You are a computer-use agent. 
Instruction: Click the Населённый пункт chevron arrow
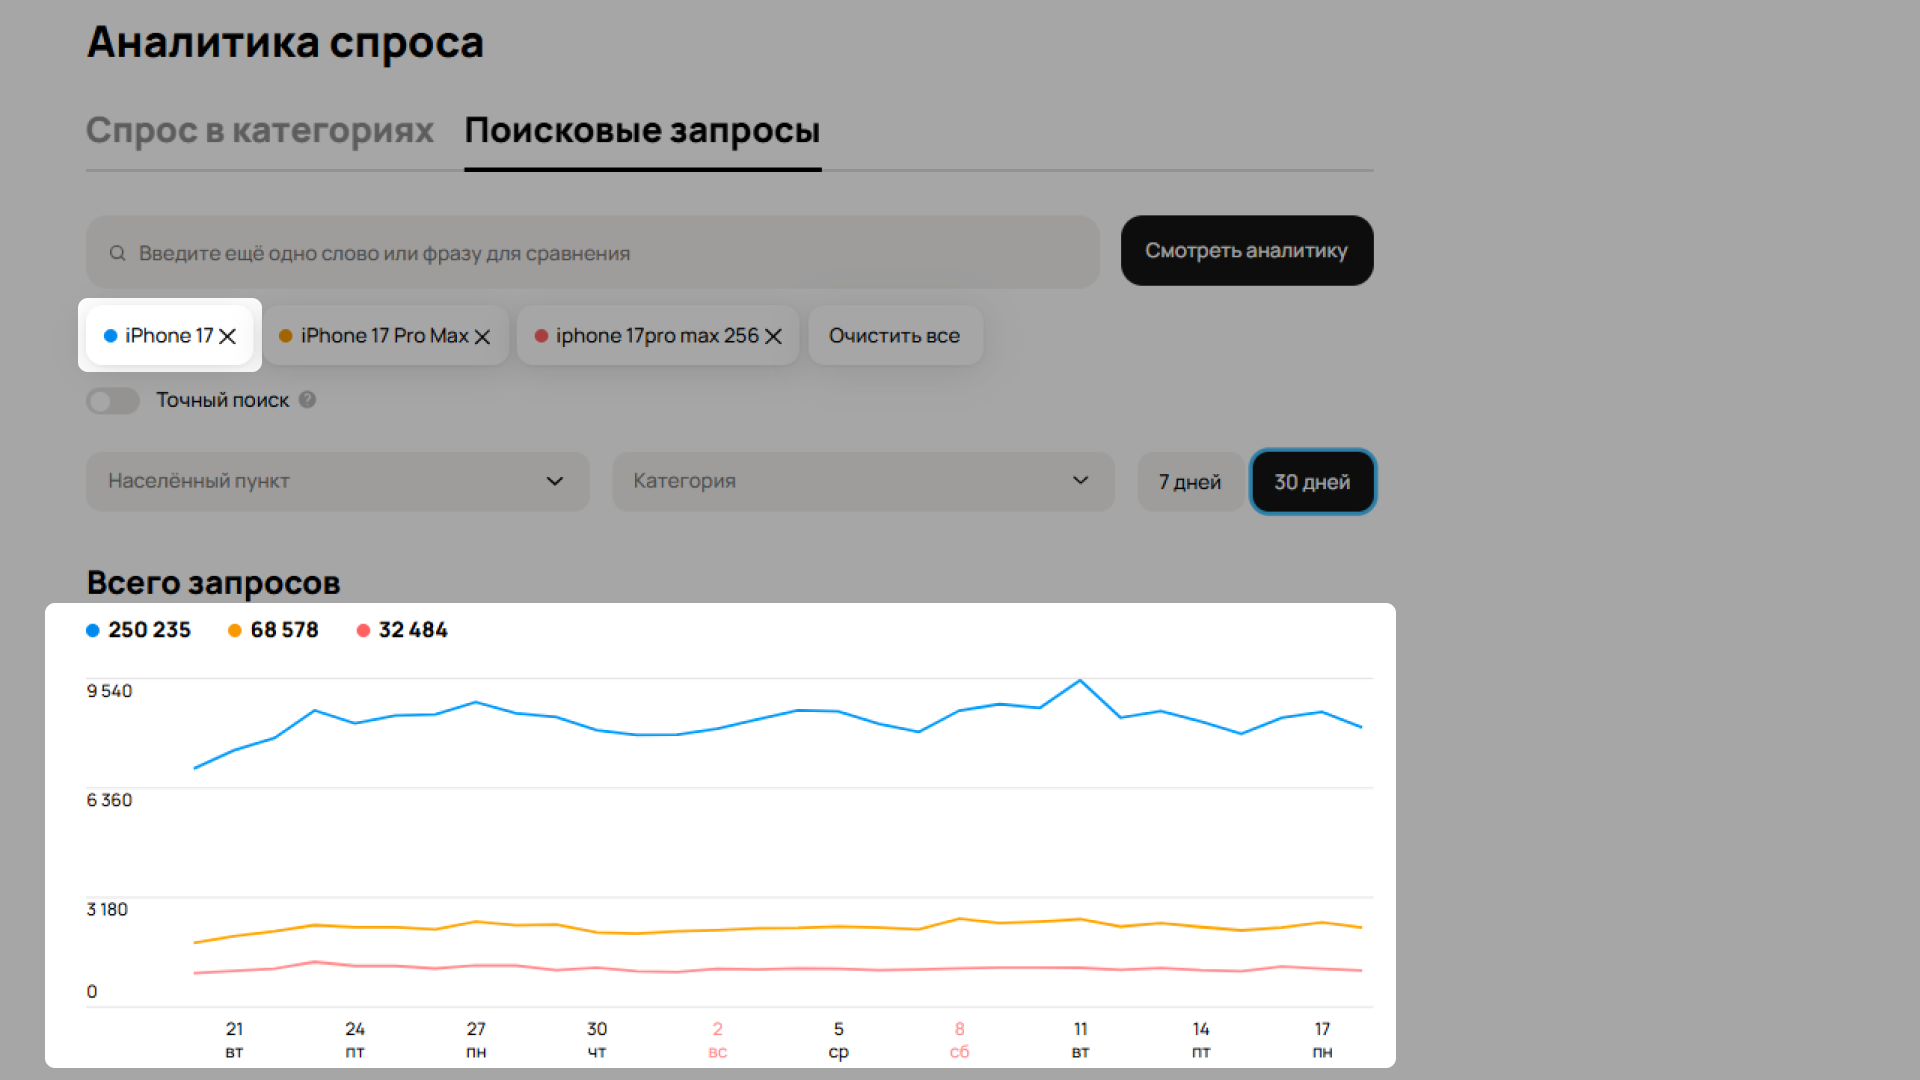click(x=555, y=481)
